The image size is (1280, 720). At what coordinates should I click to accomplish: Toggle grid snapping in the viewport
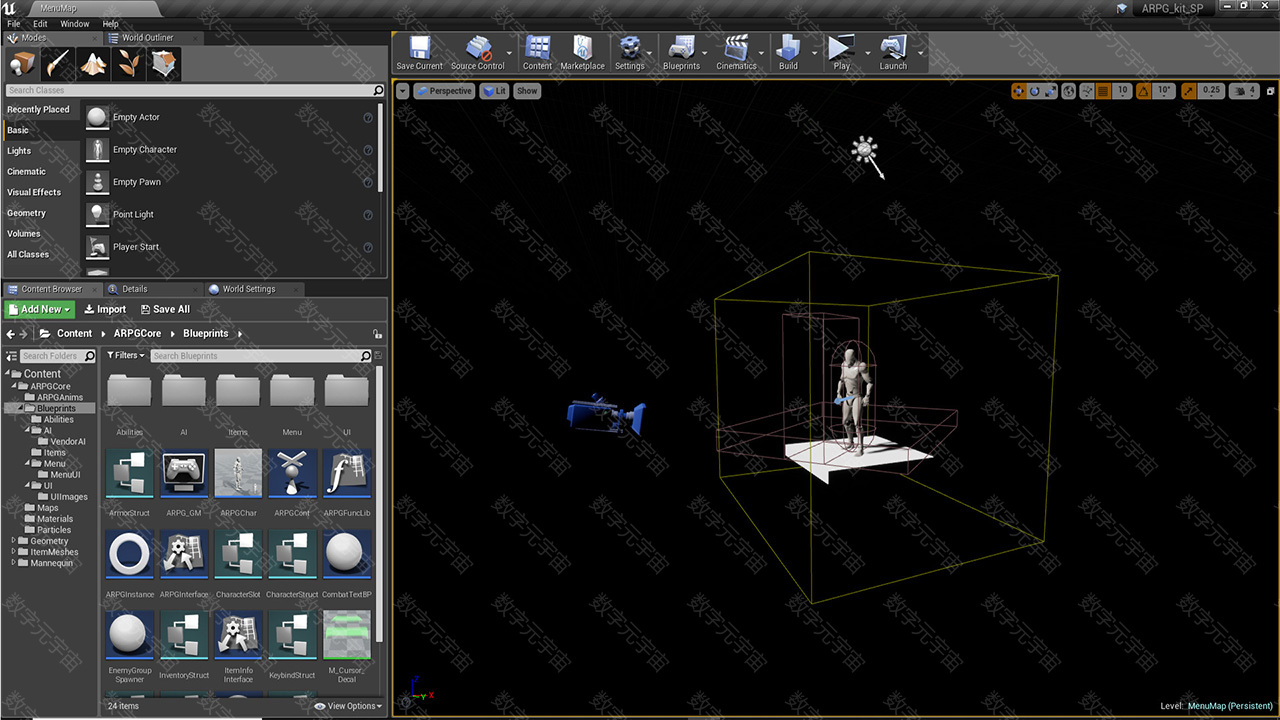pos(1103,91)
